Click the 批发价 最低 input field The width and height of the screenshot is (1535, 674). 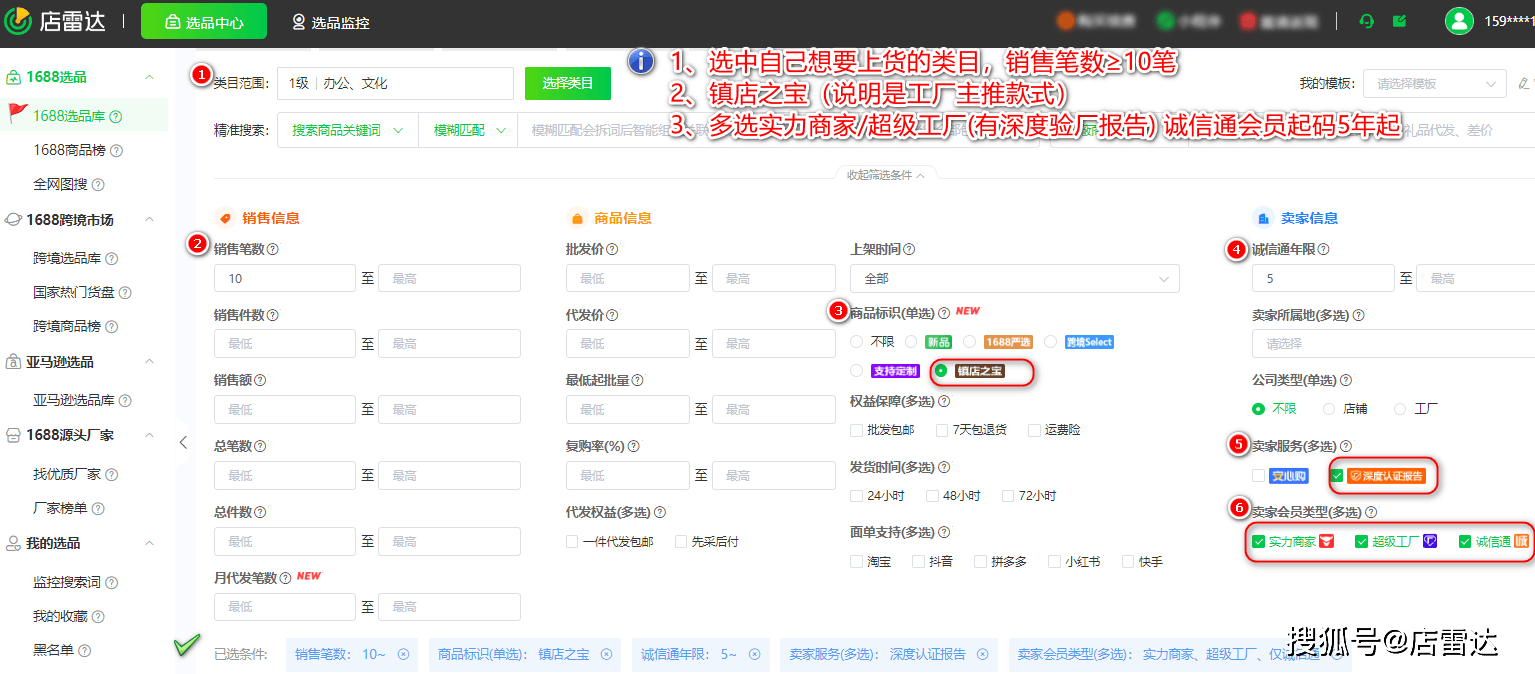tap(628, 278)
